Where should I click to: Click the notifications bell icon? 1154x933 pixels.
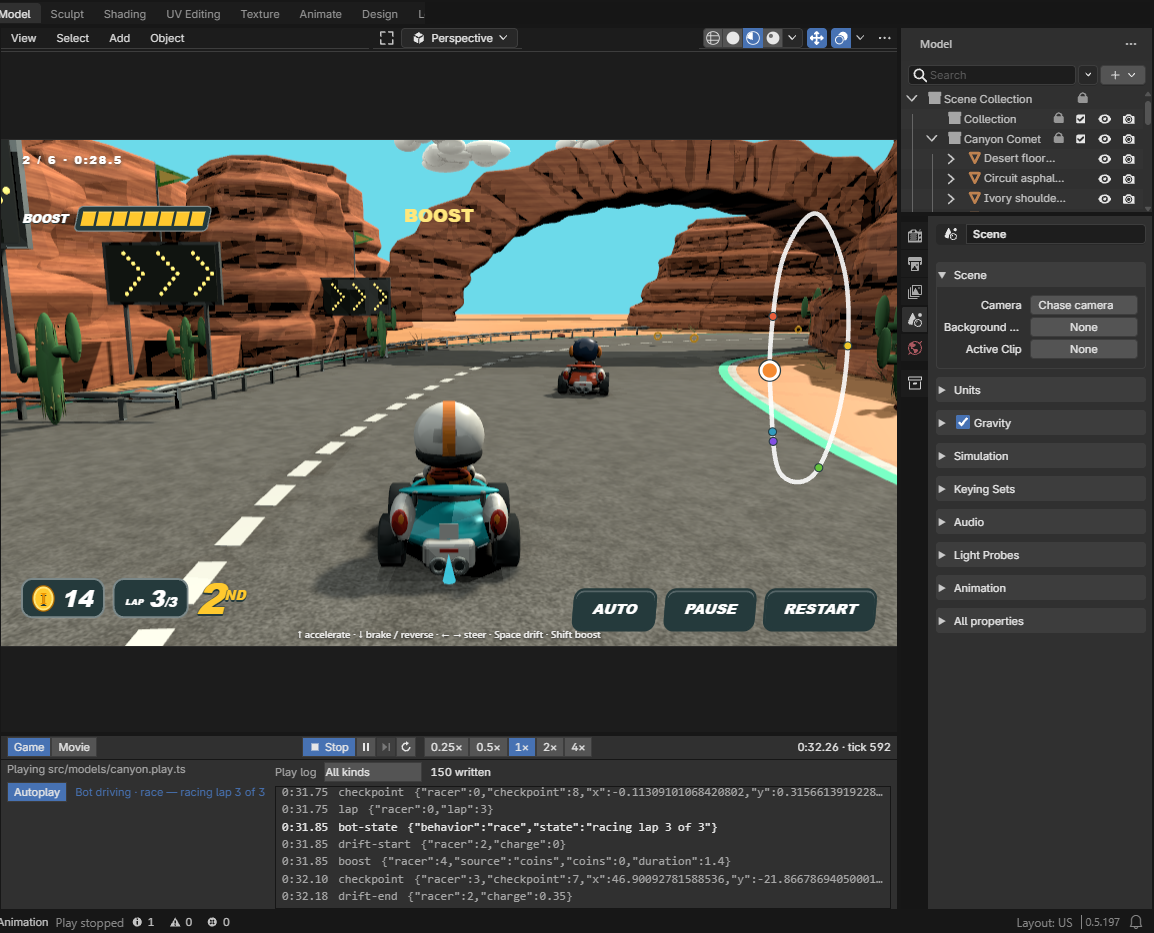coord(1136,922)
